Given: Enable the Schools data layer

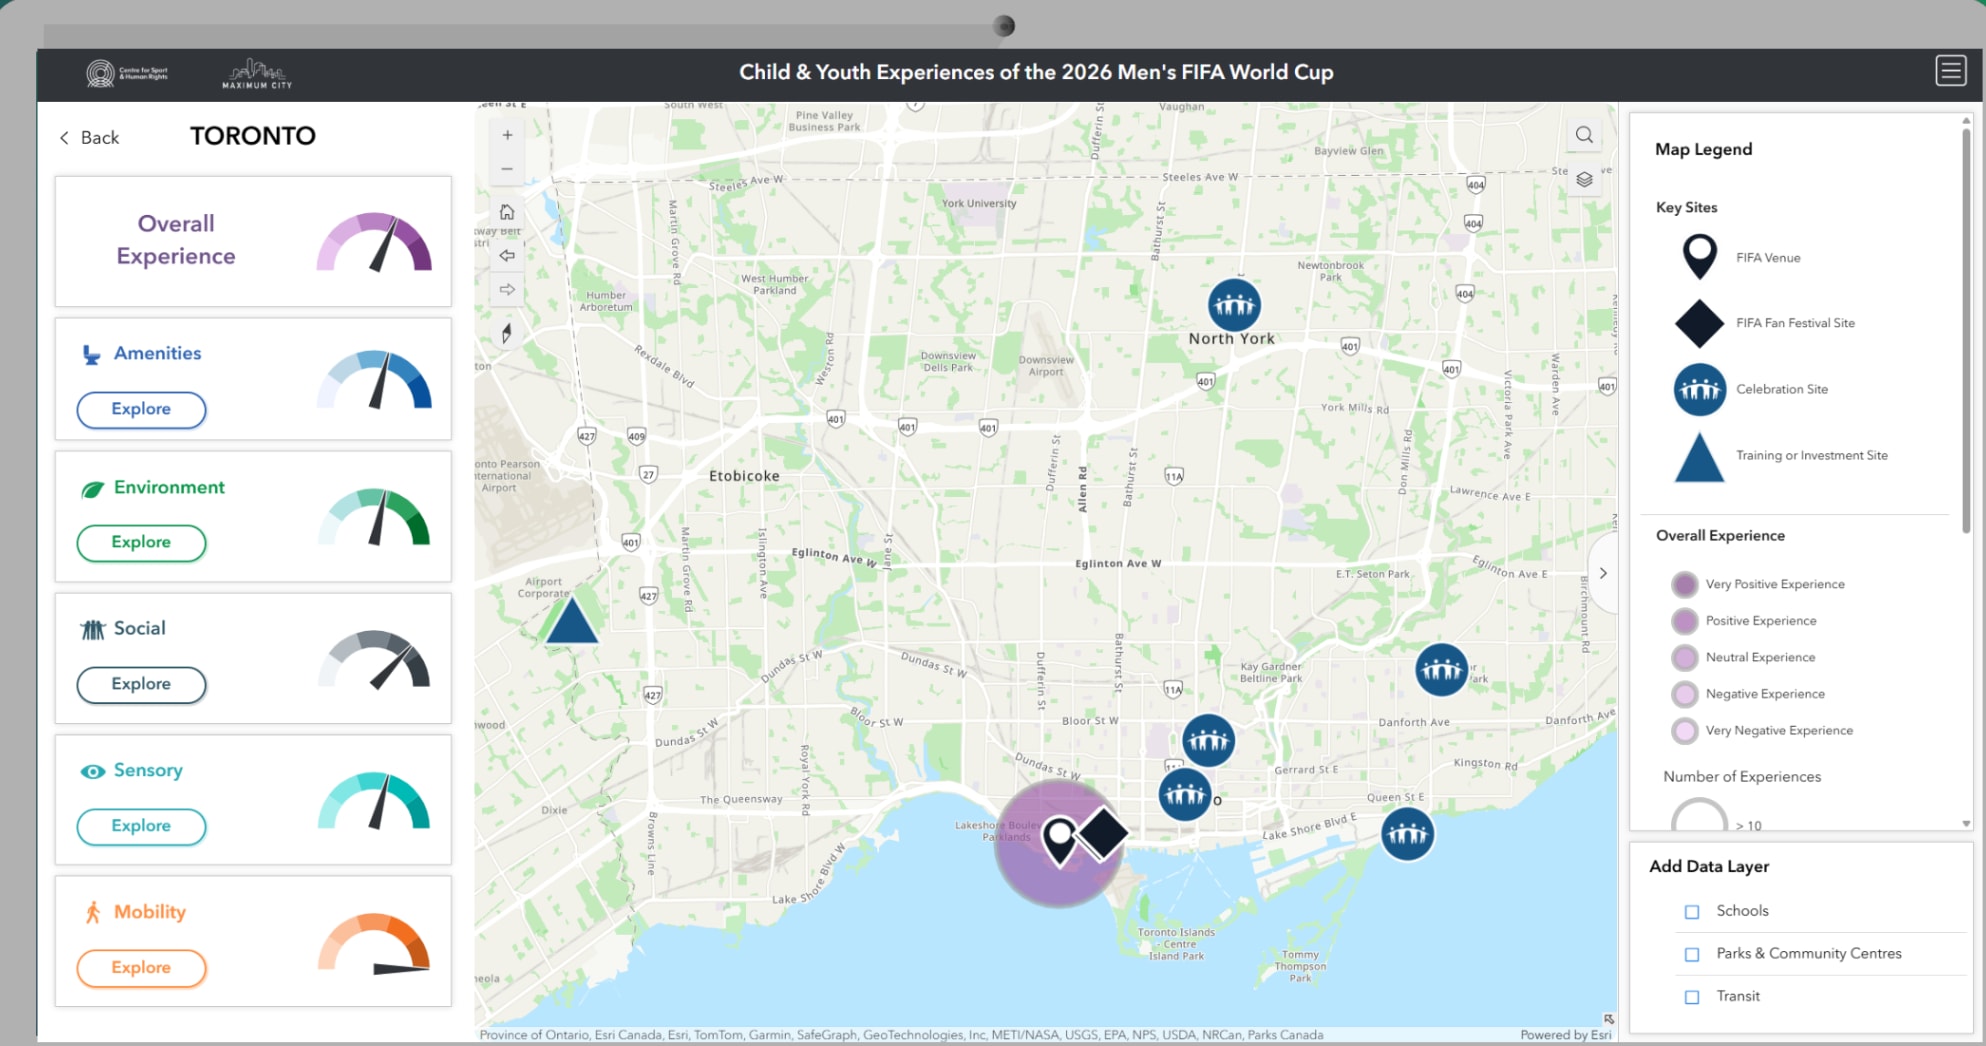Looking at the screenshot, I should (1692, 911).
